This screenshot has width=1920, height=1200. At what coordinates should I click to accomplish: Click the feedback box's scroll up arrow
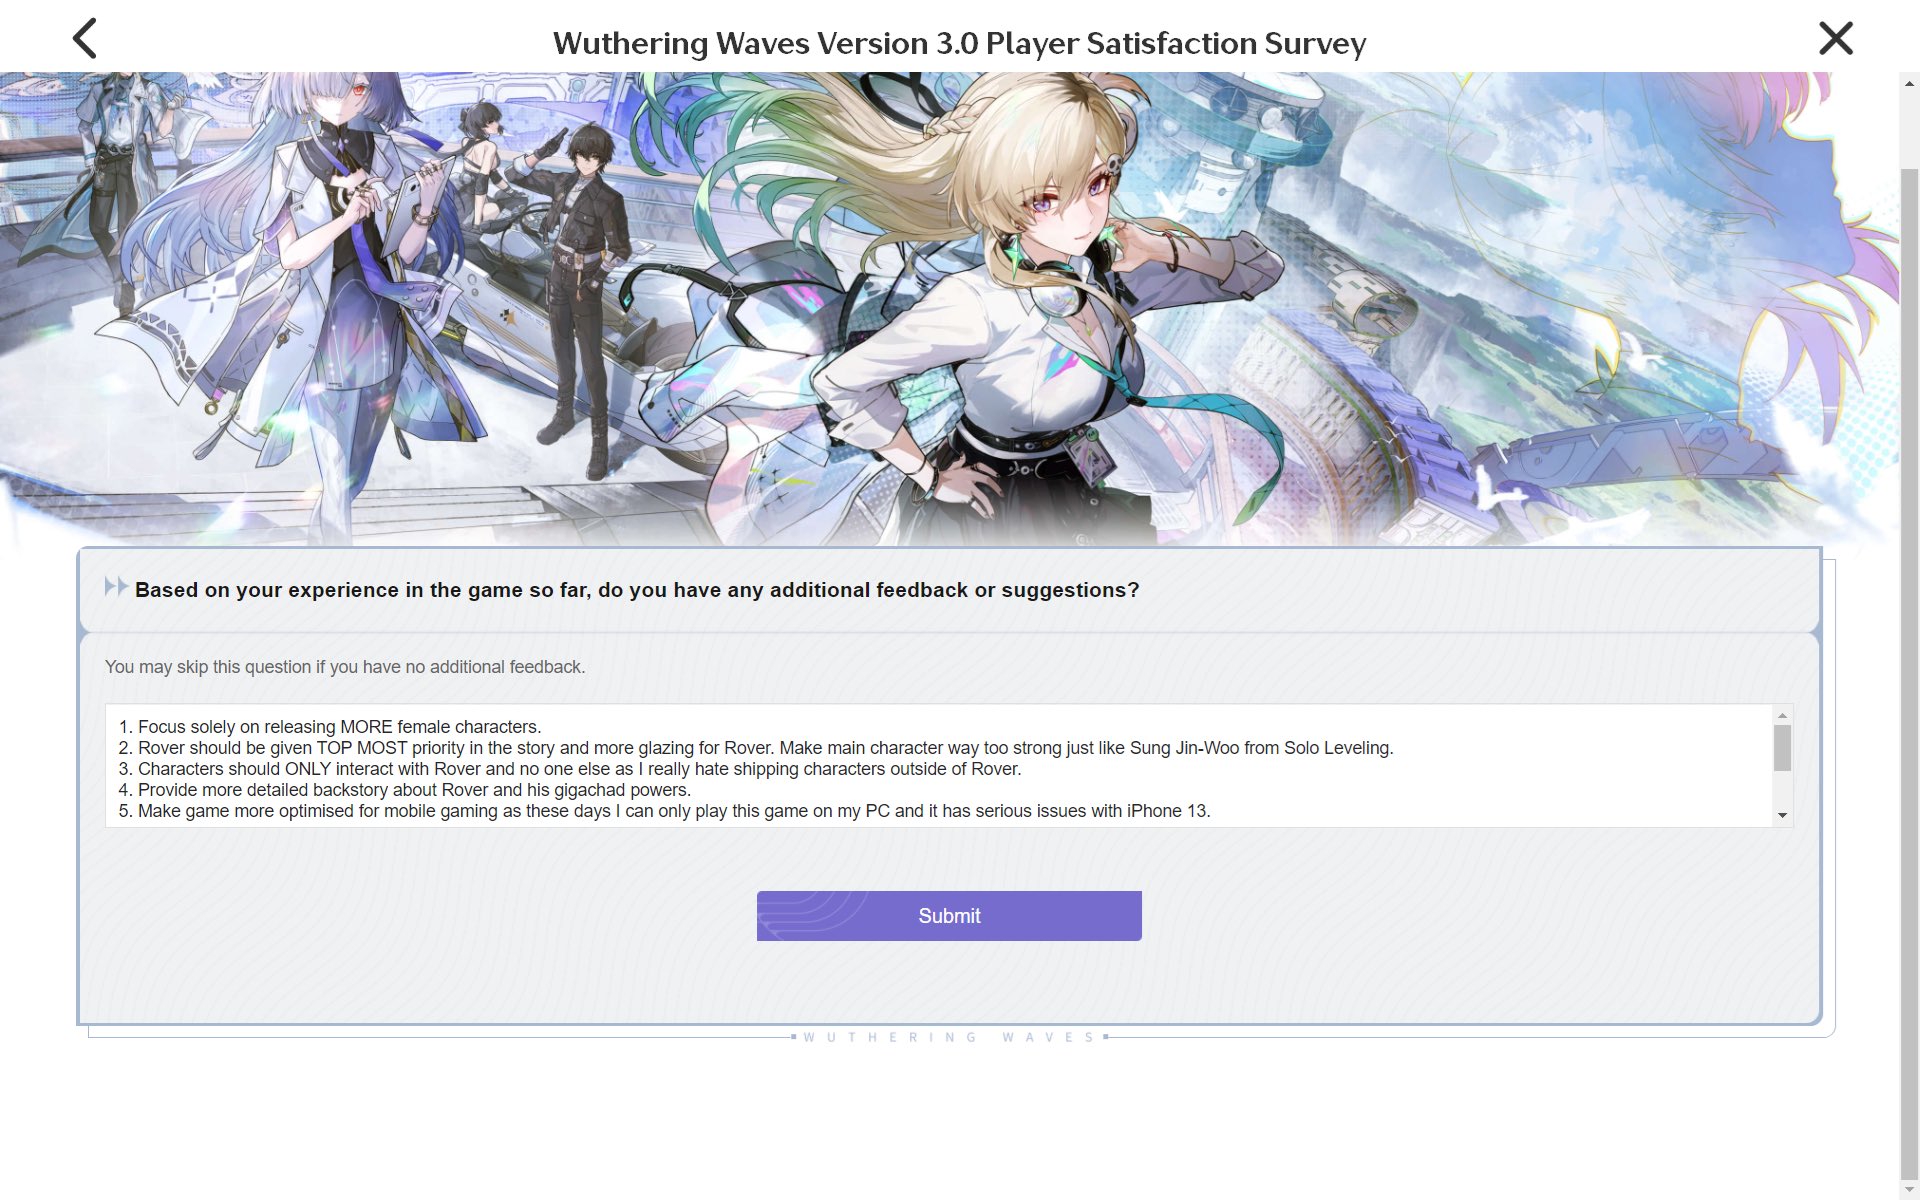[1782, 715]
